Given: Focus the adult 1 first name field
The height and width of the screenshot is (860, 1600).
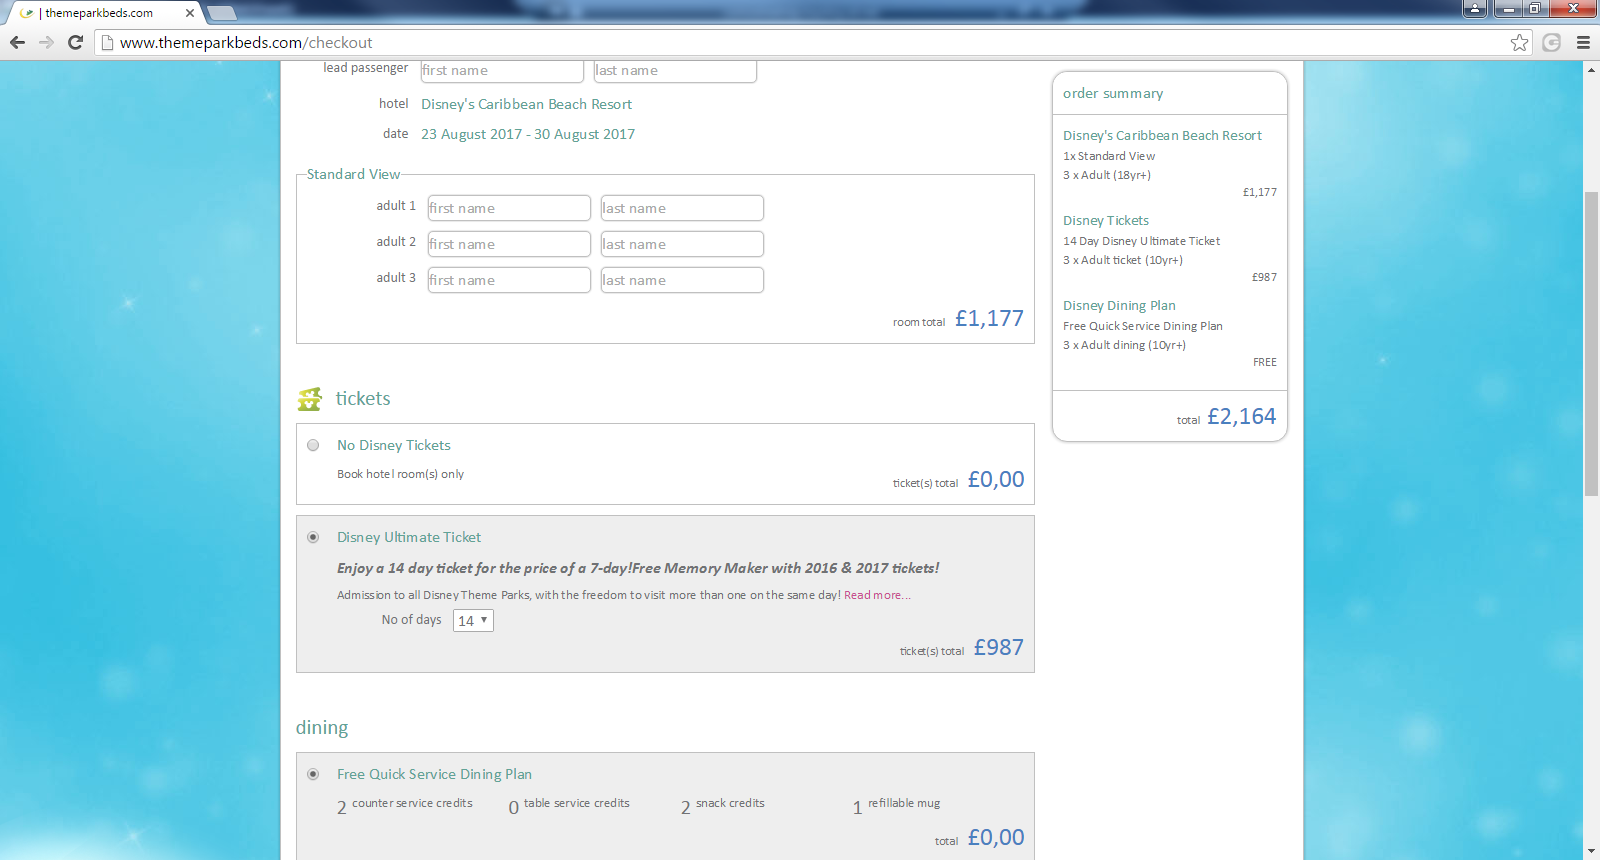Looking at the screenshot, I should click(509, 208).
